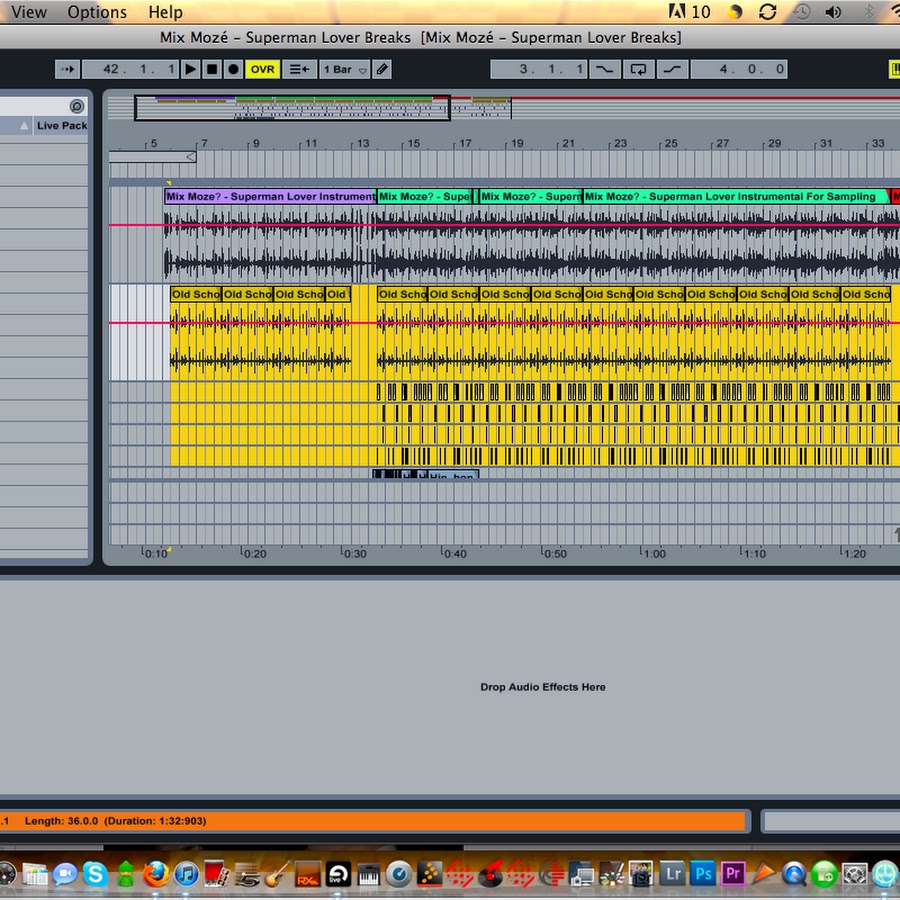The image size is (900, 900).
Task: Open iZotope RX from the dock
Action: [x=308, y=874]
